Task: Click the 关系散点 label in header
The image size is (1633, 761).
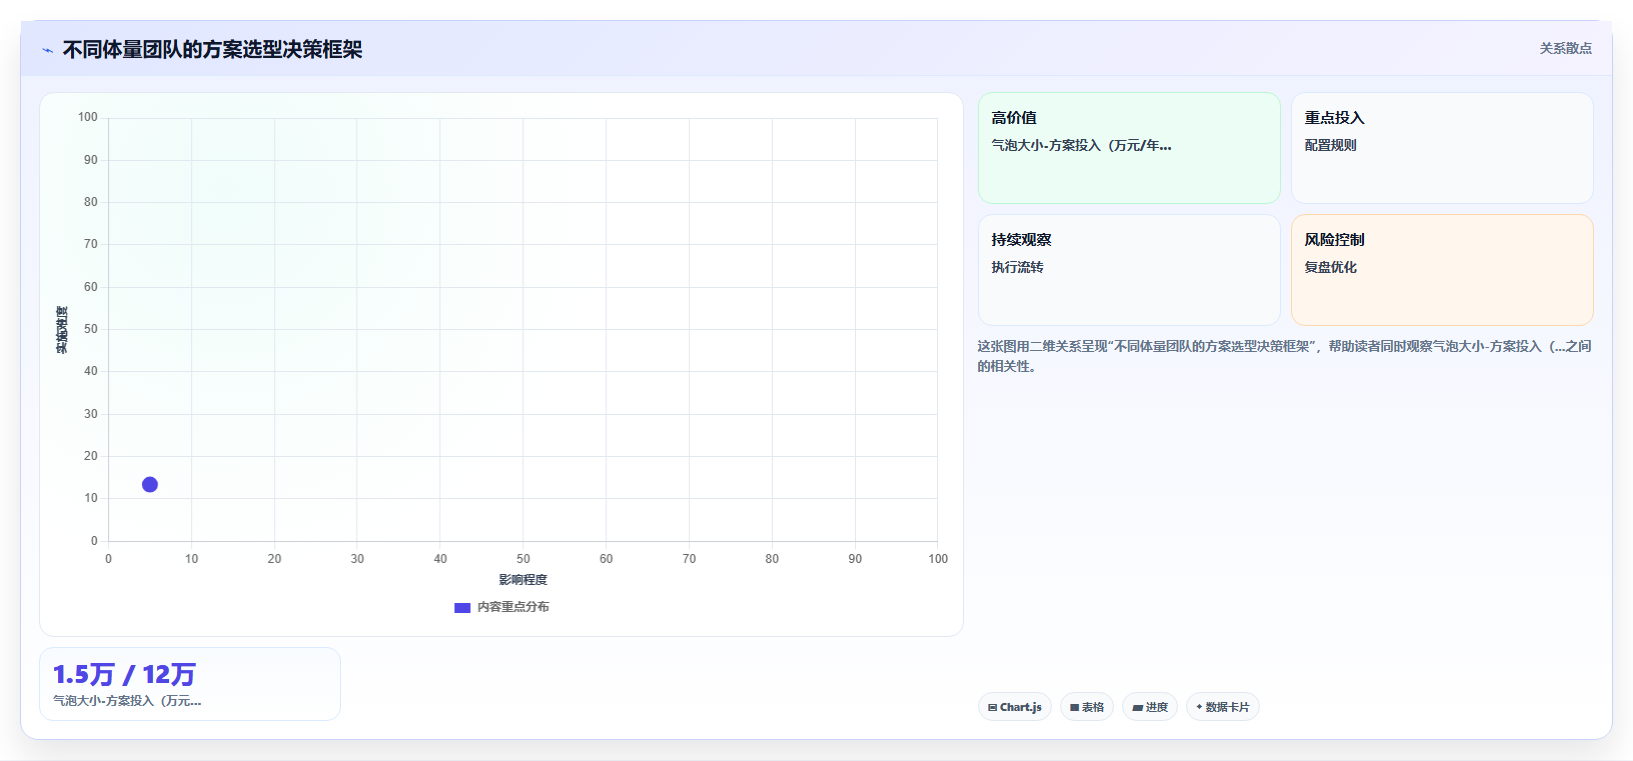Action: coord(1565,48)
